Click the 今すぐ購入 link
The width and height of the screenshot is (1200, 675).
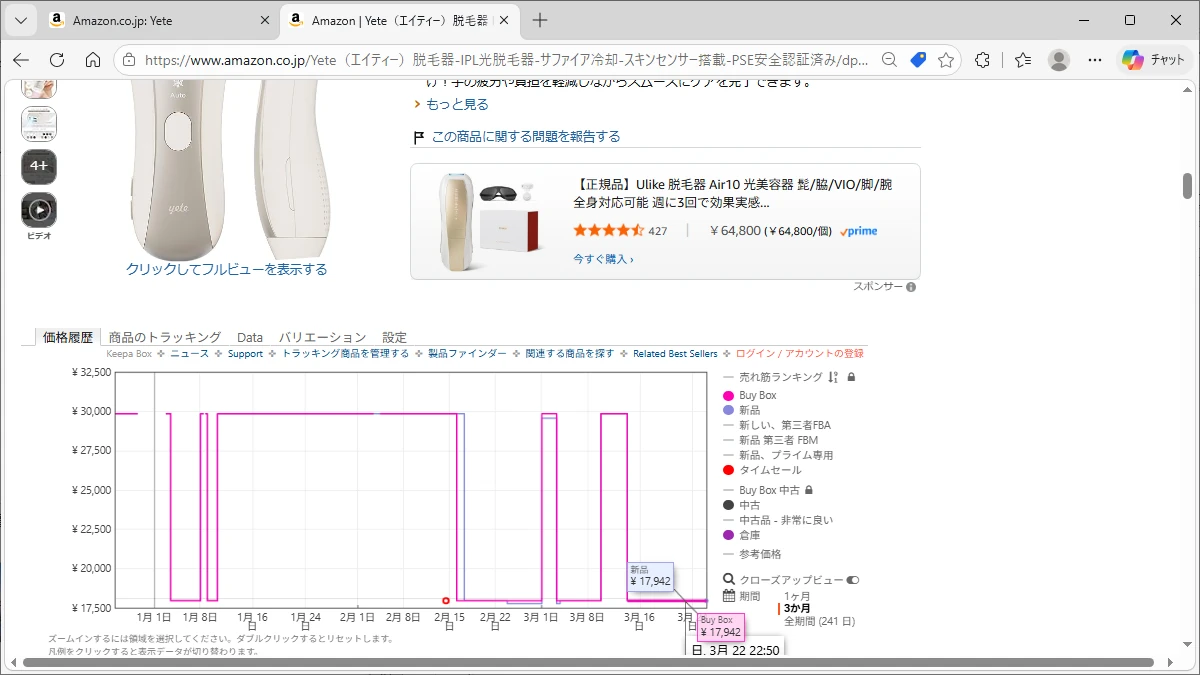(603, 259)
